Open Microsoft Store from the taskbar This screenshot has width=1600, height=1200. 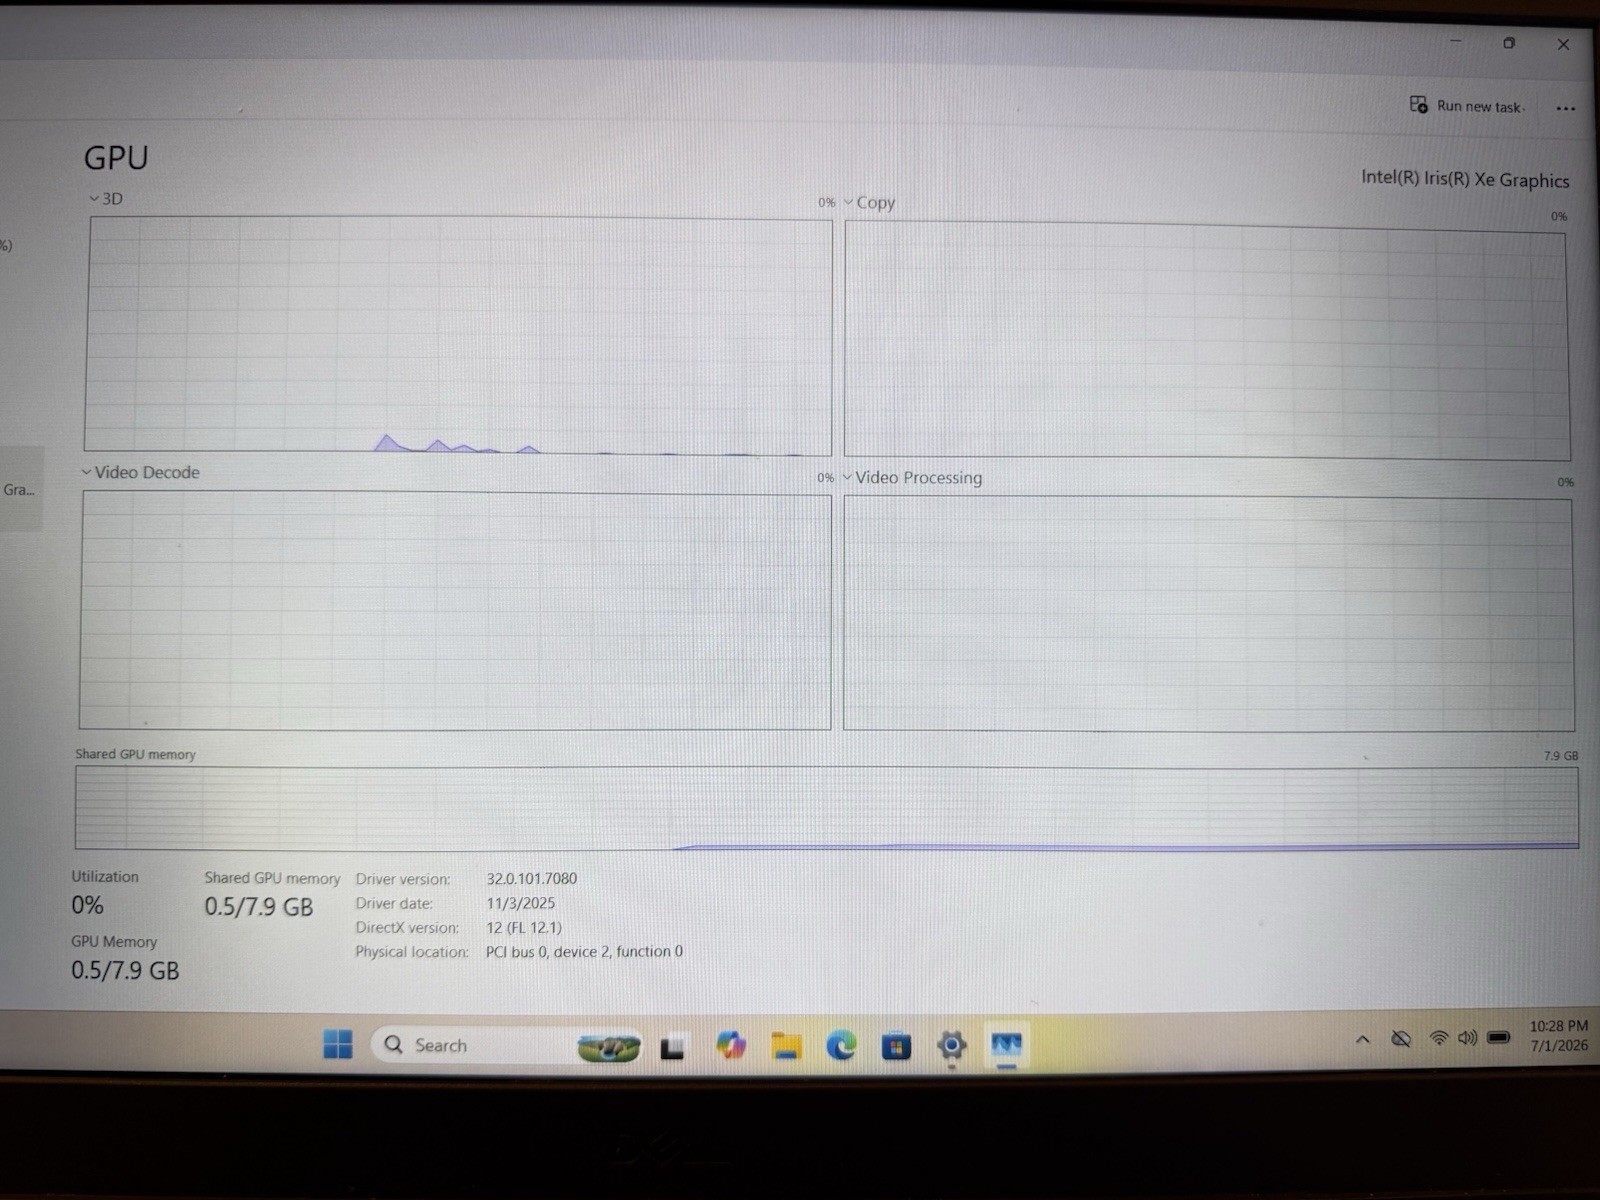[x=896, y=1046]
